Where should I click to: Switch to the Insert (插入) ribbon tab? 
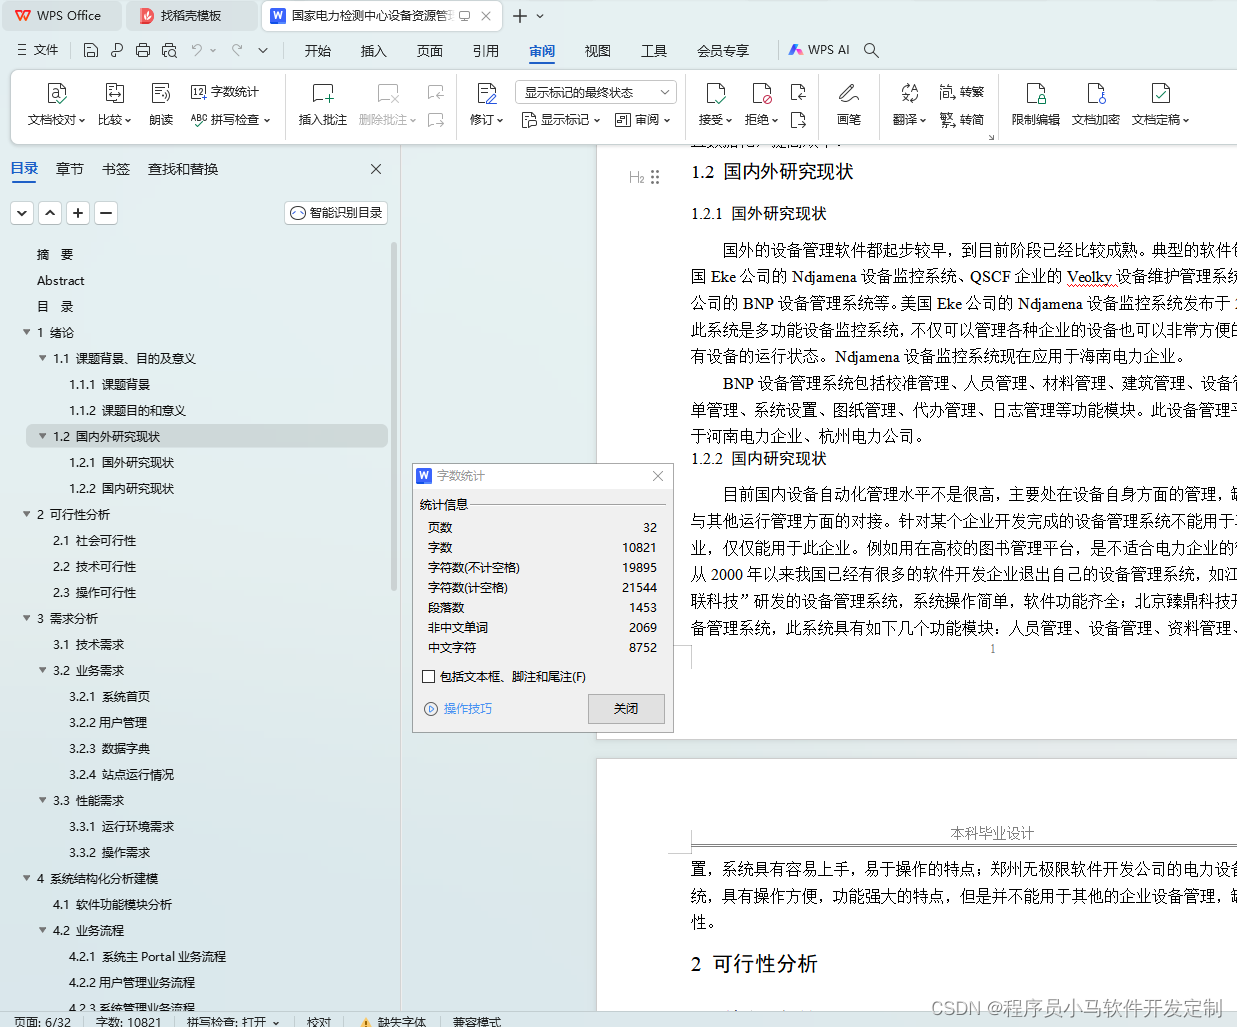click(374, 51)
